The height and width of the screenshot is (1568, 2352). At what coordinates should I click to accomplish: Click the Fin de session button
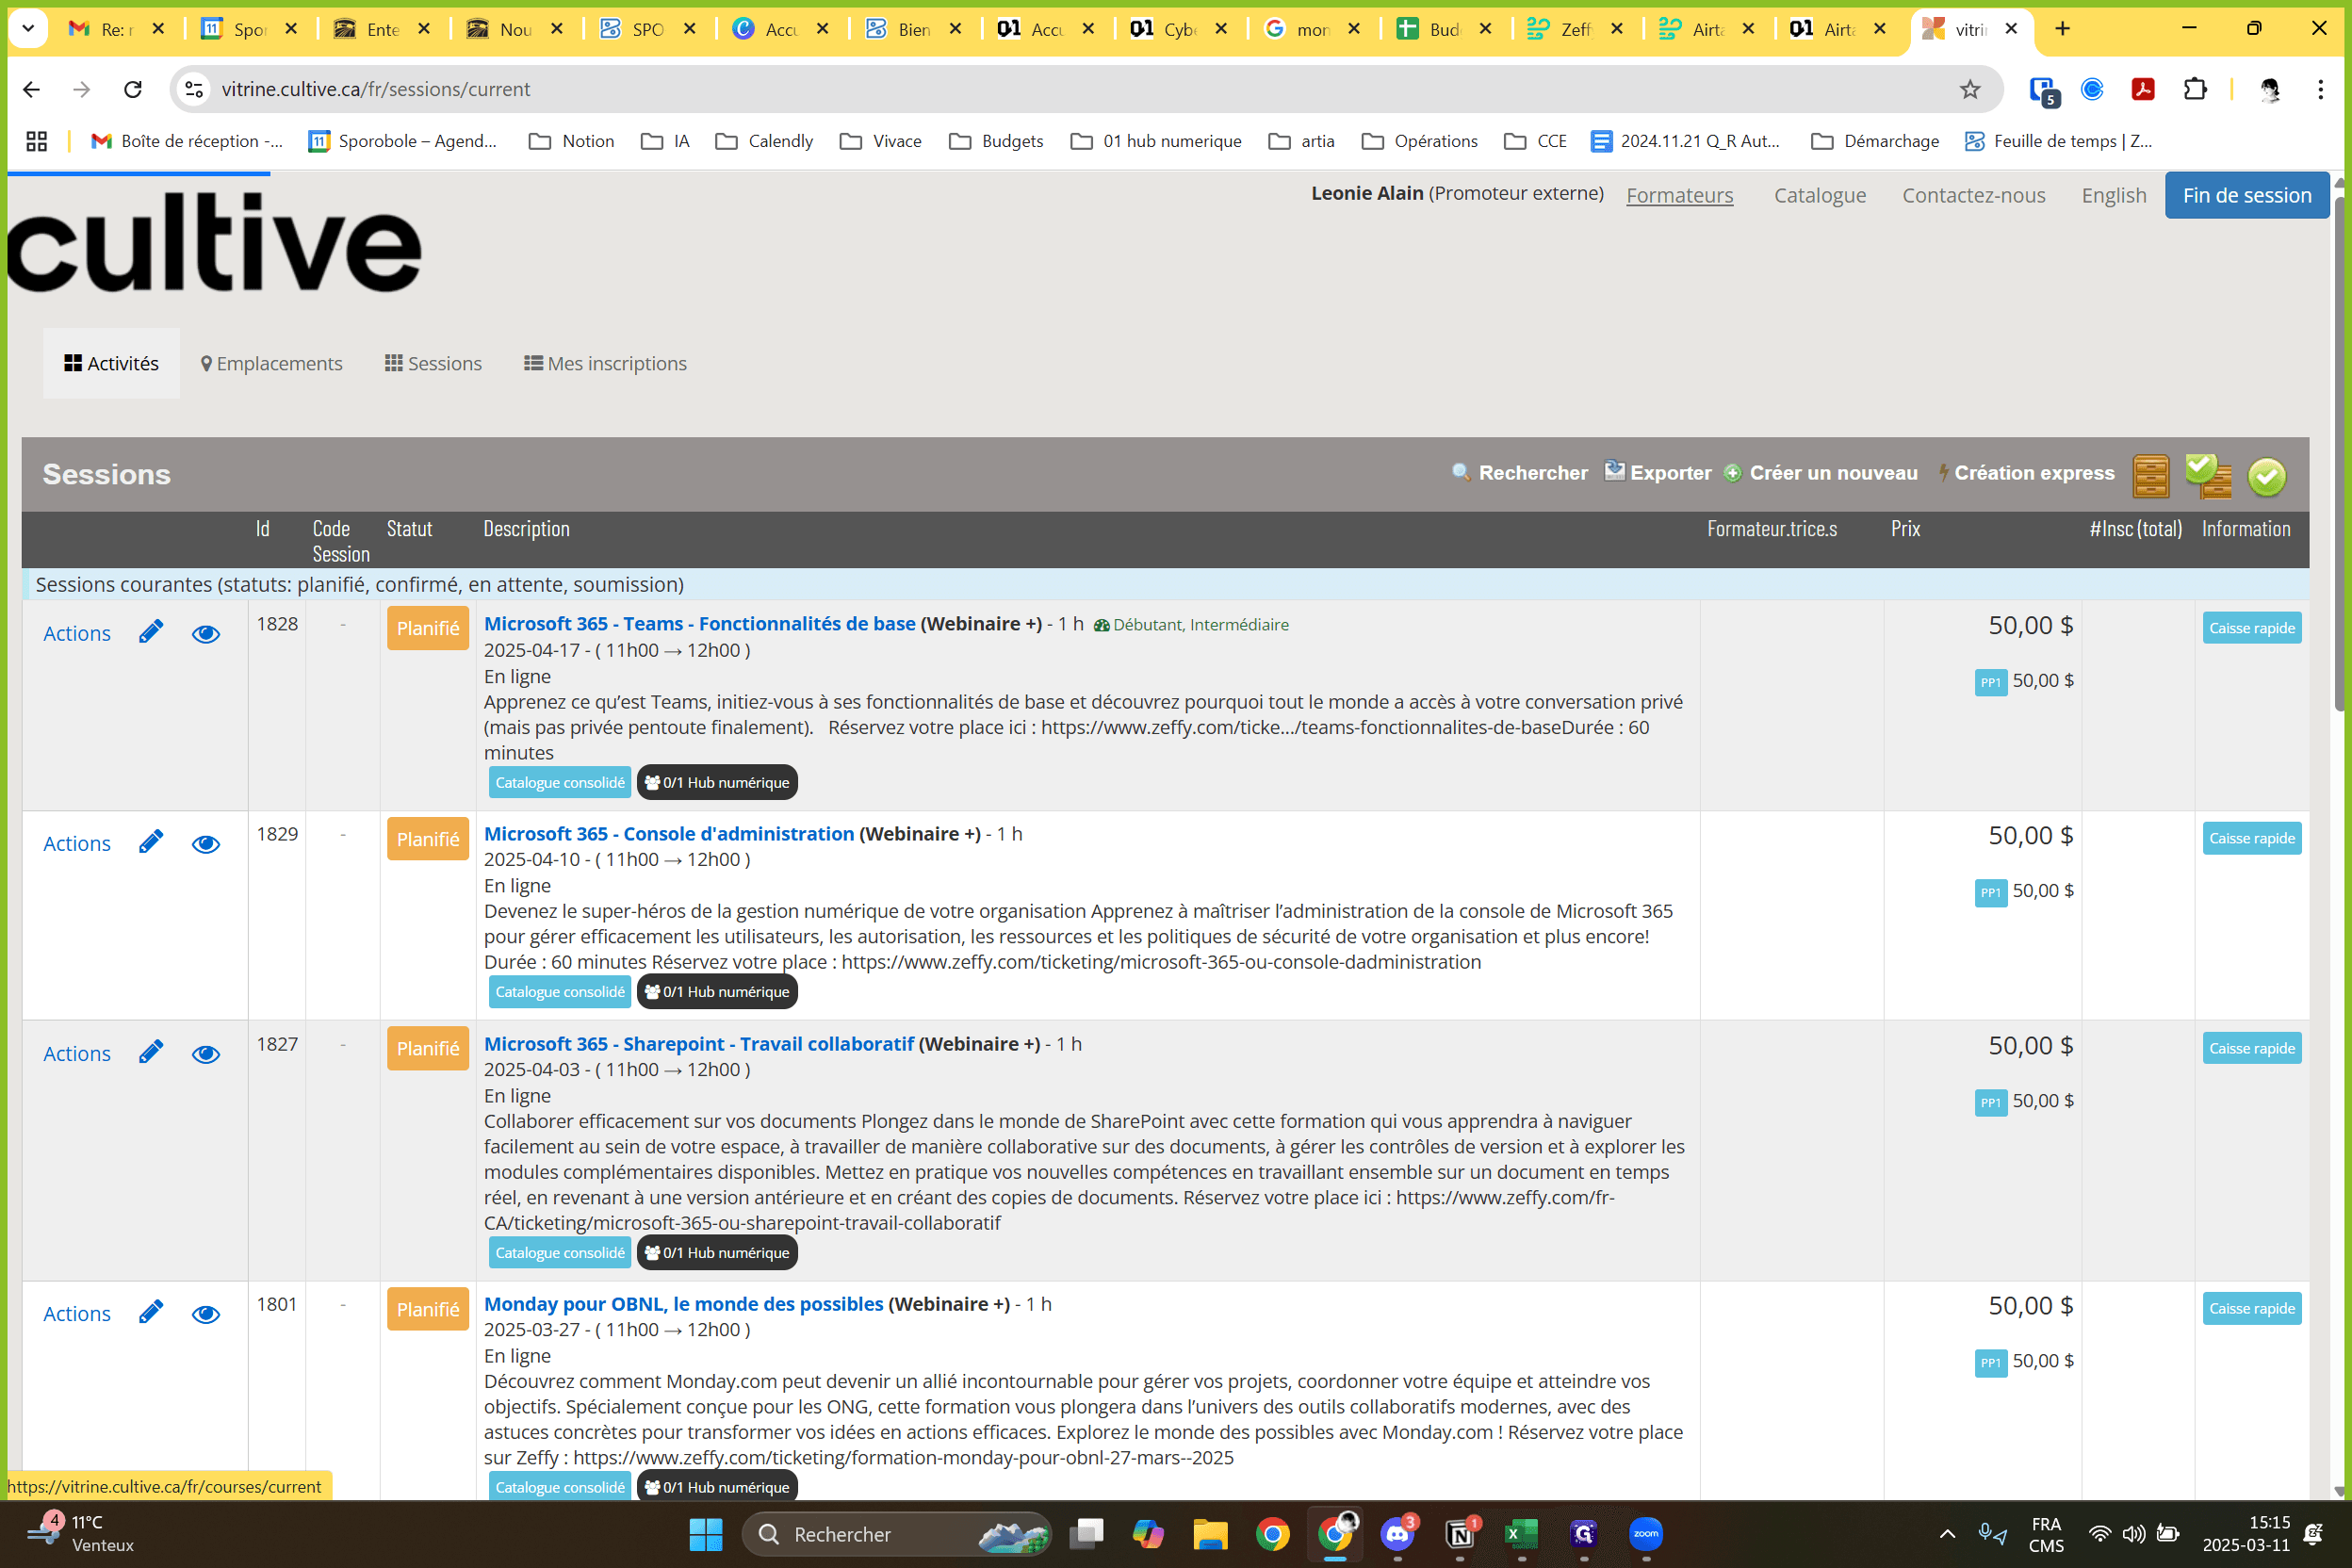pyautogui.click(x=2246, y=195)
